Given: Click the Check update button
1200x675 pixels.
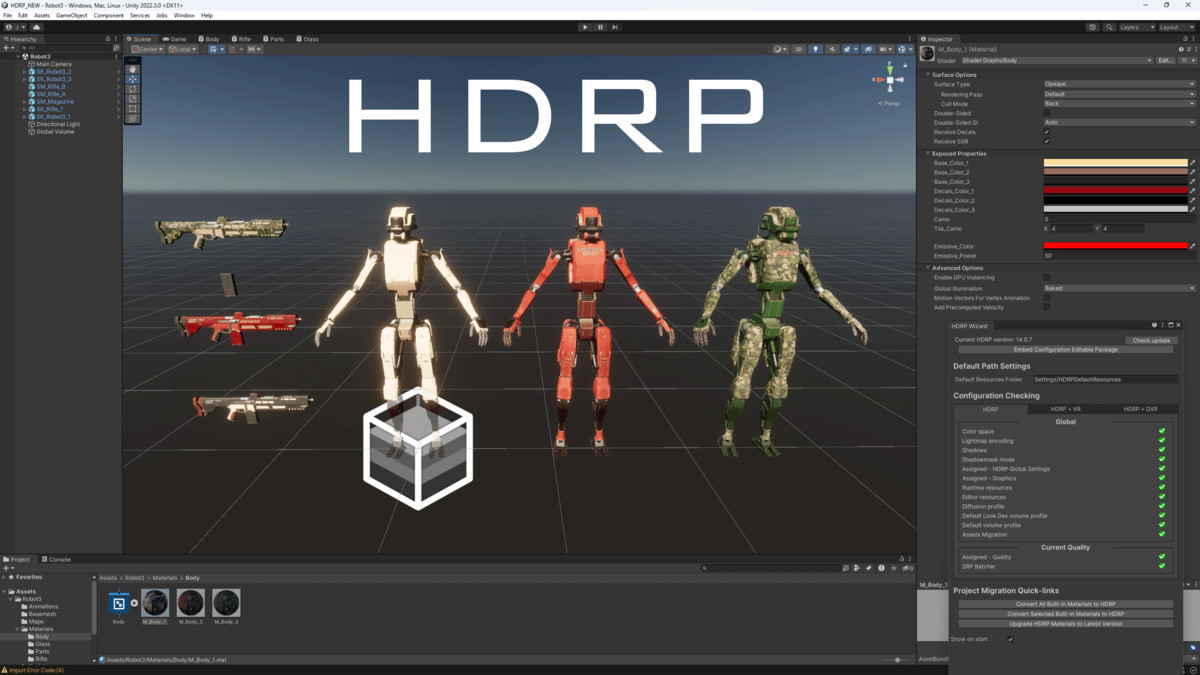Looking at the screenshot, I should 1151,340.
